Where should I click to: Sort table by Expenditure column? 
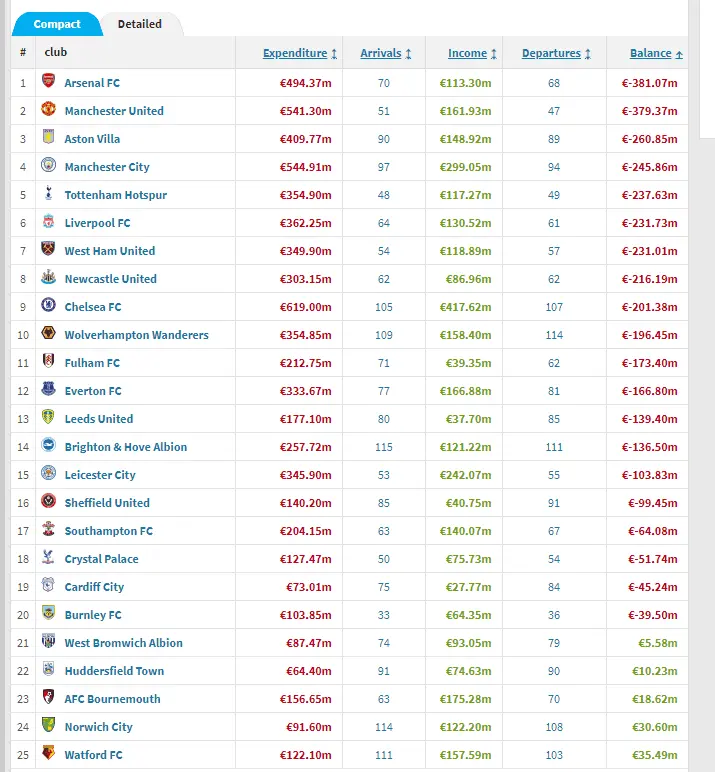click(295, 53)
